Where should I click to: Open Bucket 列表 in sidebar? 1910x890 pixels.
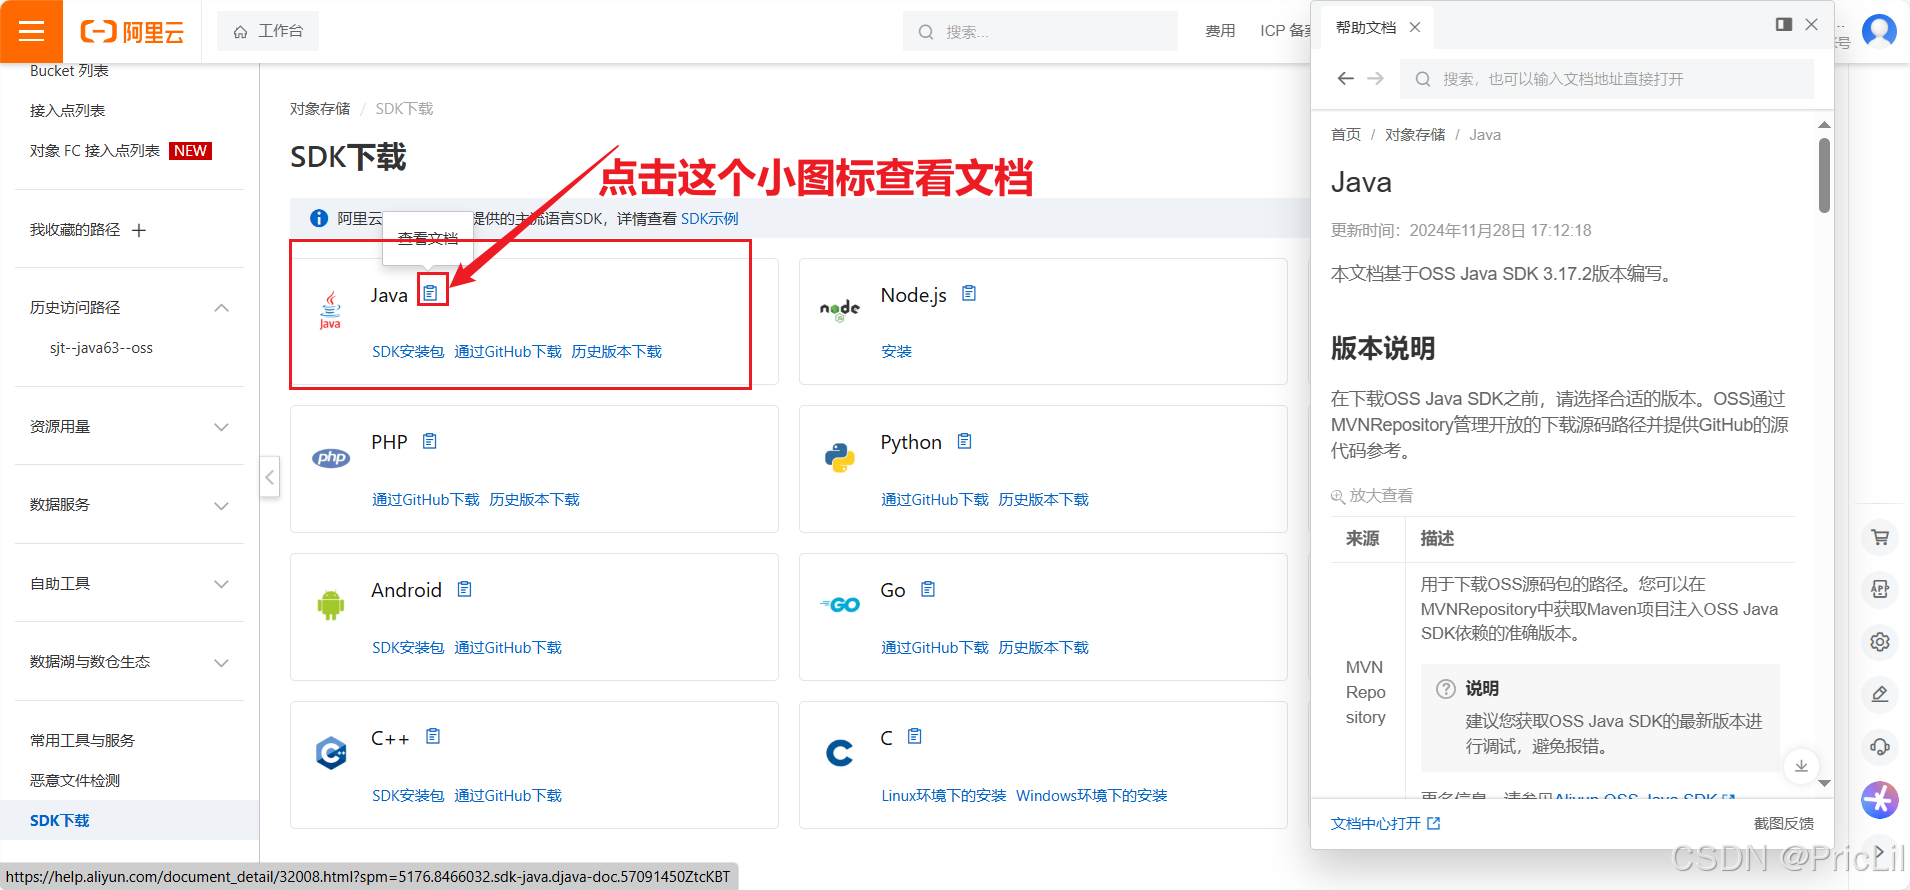click(69, 71)
